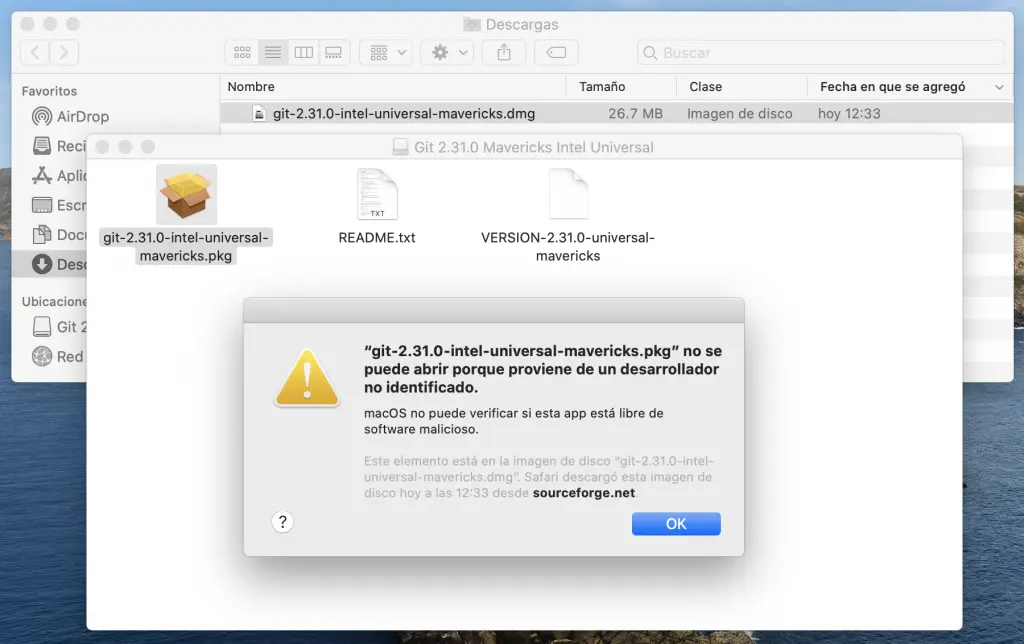Focus the Buscar search field

tap(820, 53)
